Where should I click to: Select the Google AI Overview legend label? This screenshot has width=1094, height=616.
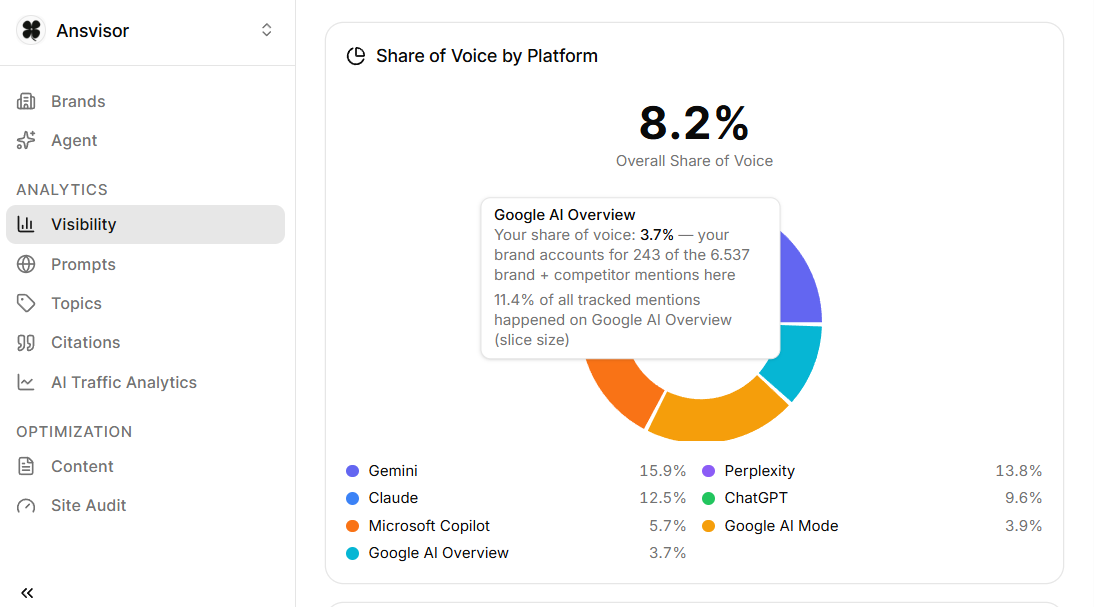(x=438, y=553)
